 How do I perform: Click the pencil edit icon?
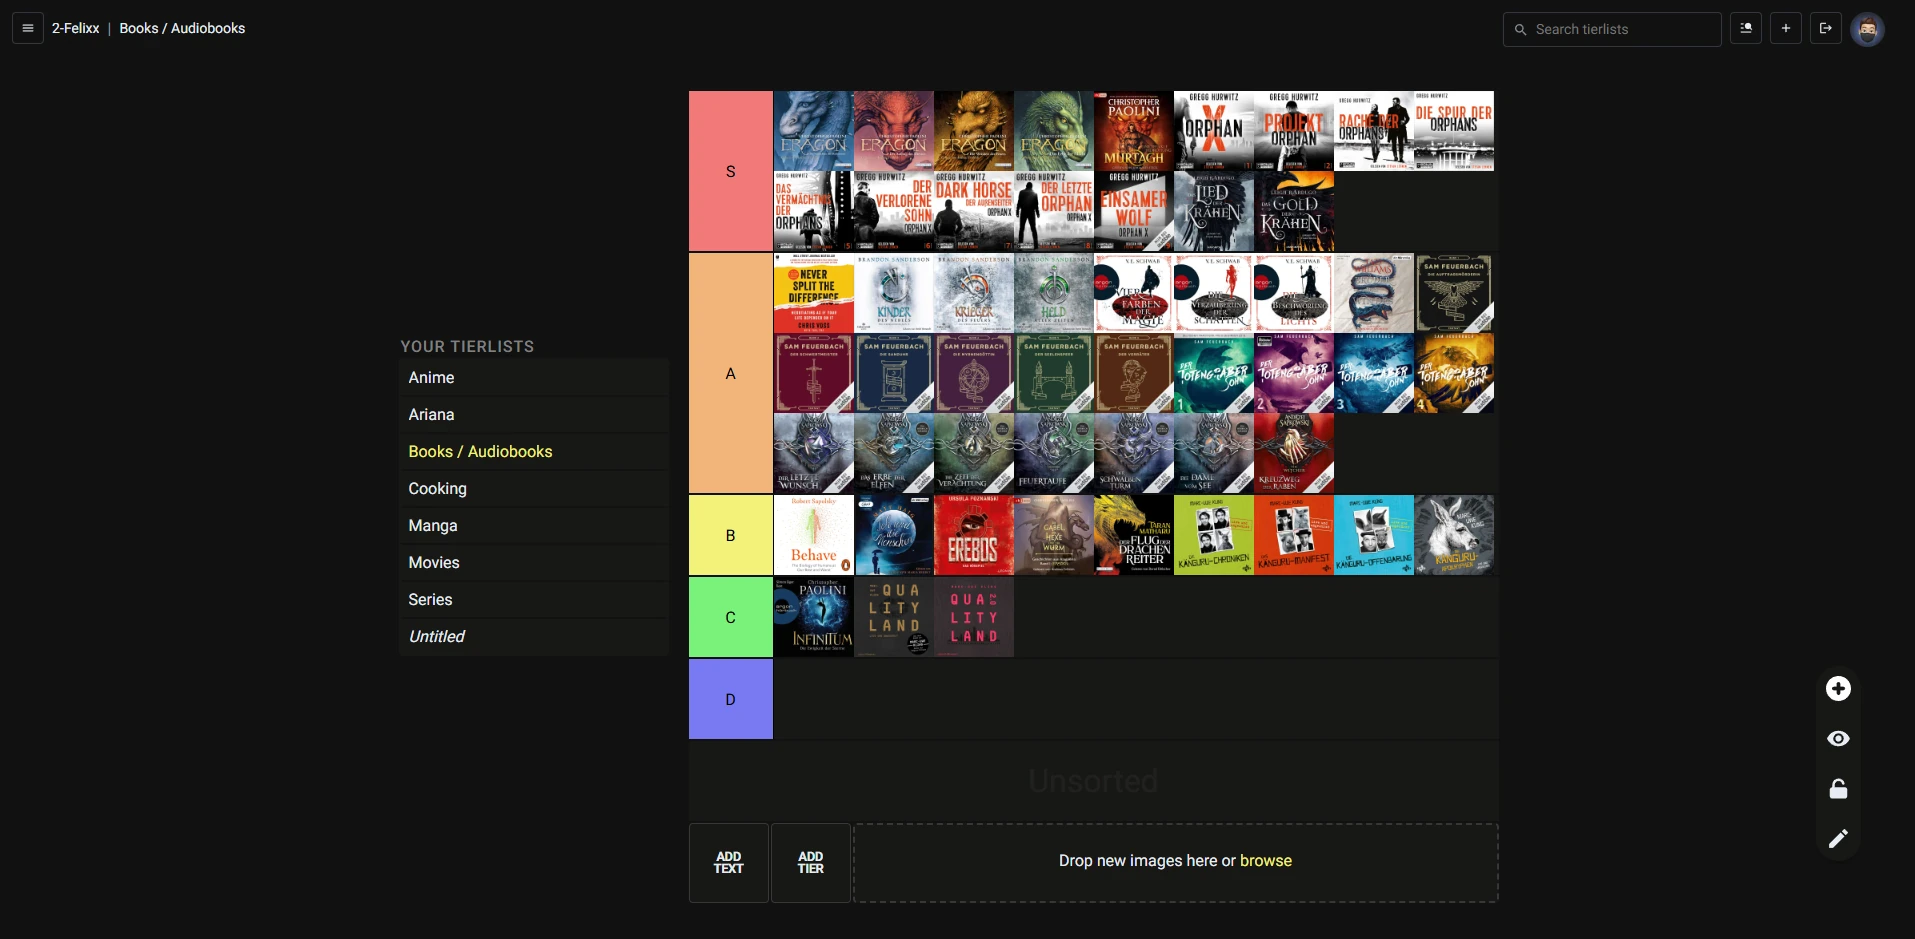pyautogui.click(x=1838, y=839)
